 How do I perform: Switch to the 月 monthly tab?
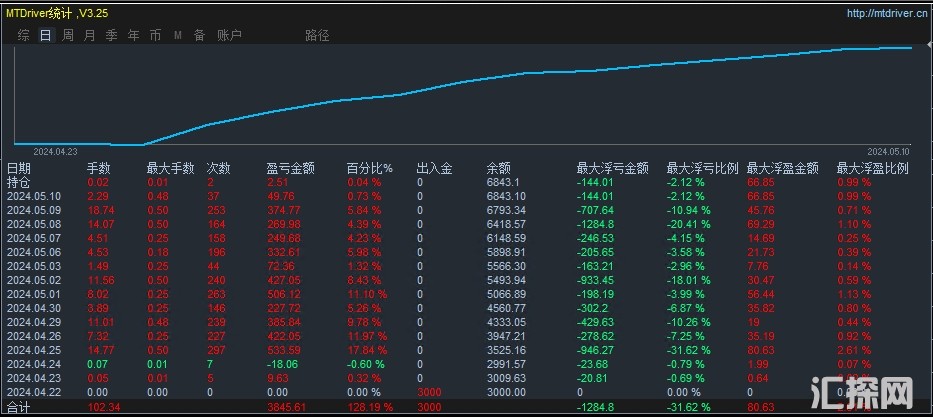90,35
